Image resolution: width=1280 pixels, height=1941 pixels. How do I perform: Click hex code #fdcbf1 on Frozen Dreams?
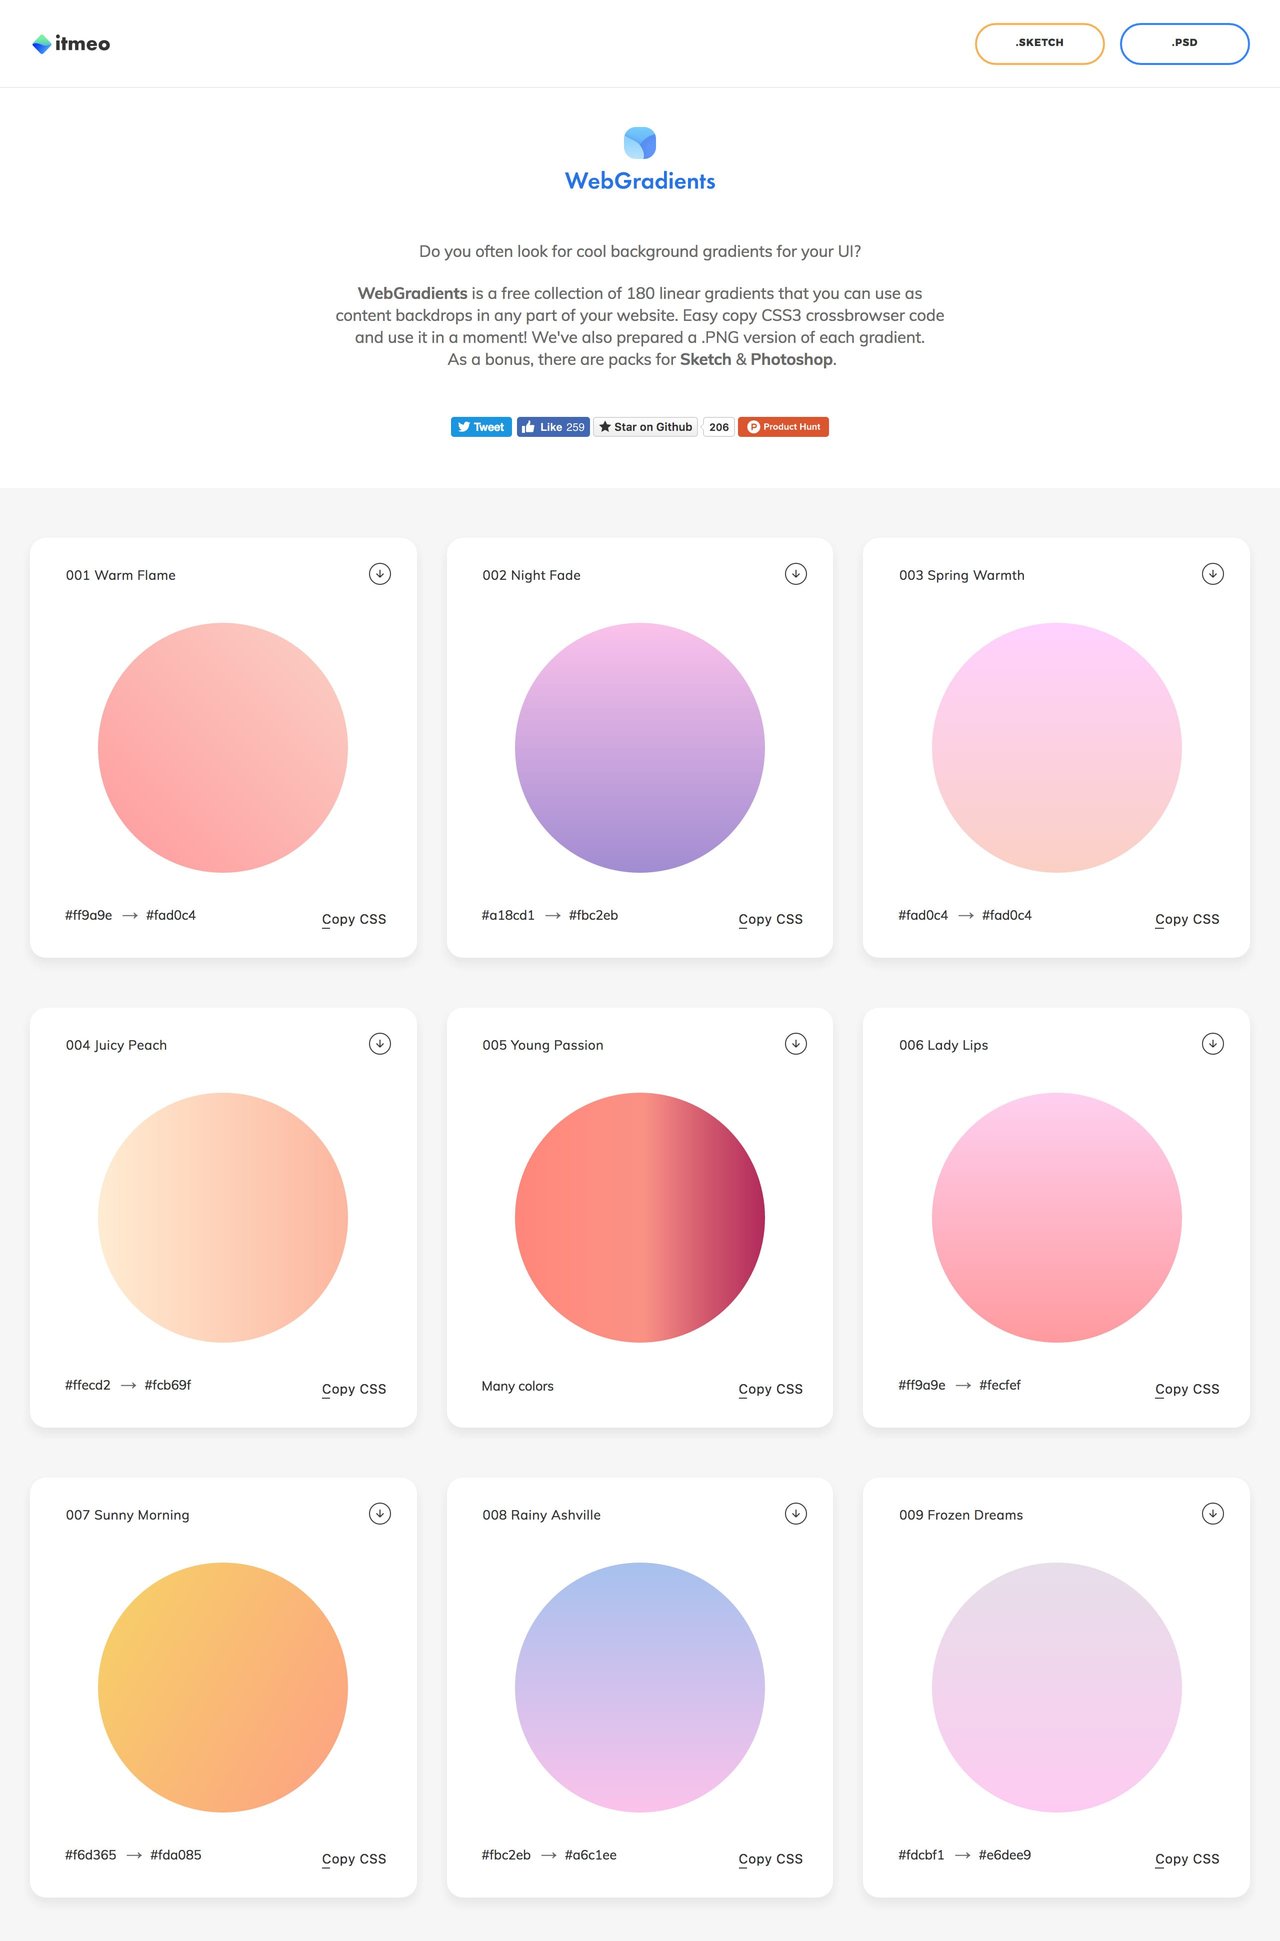pos(921,1855)
